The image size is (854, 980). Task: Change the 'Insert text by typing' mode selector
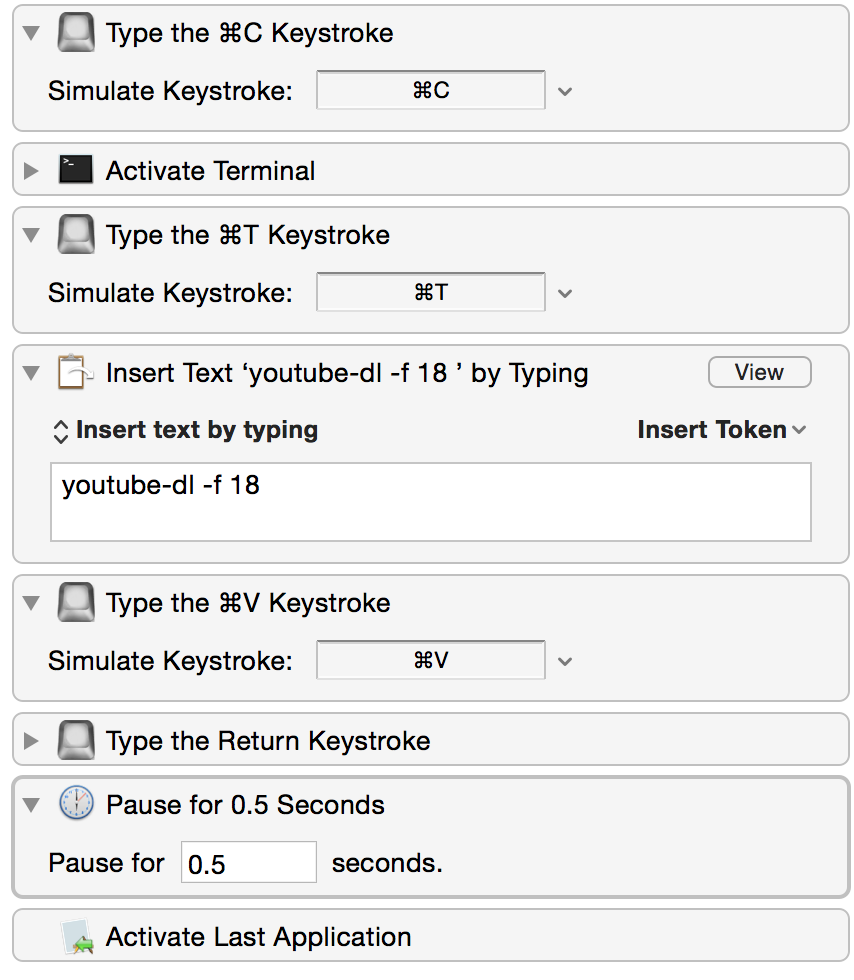(185, 431)
